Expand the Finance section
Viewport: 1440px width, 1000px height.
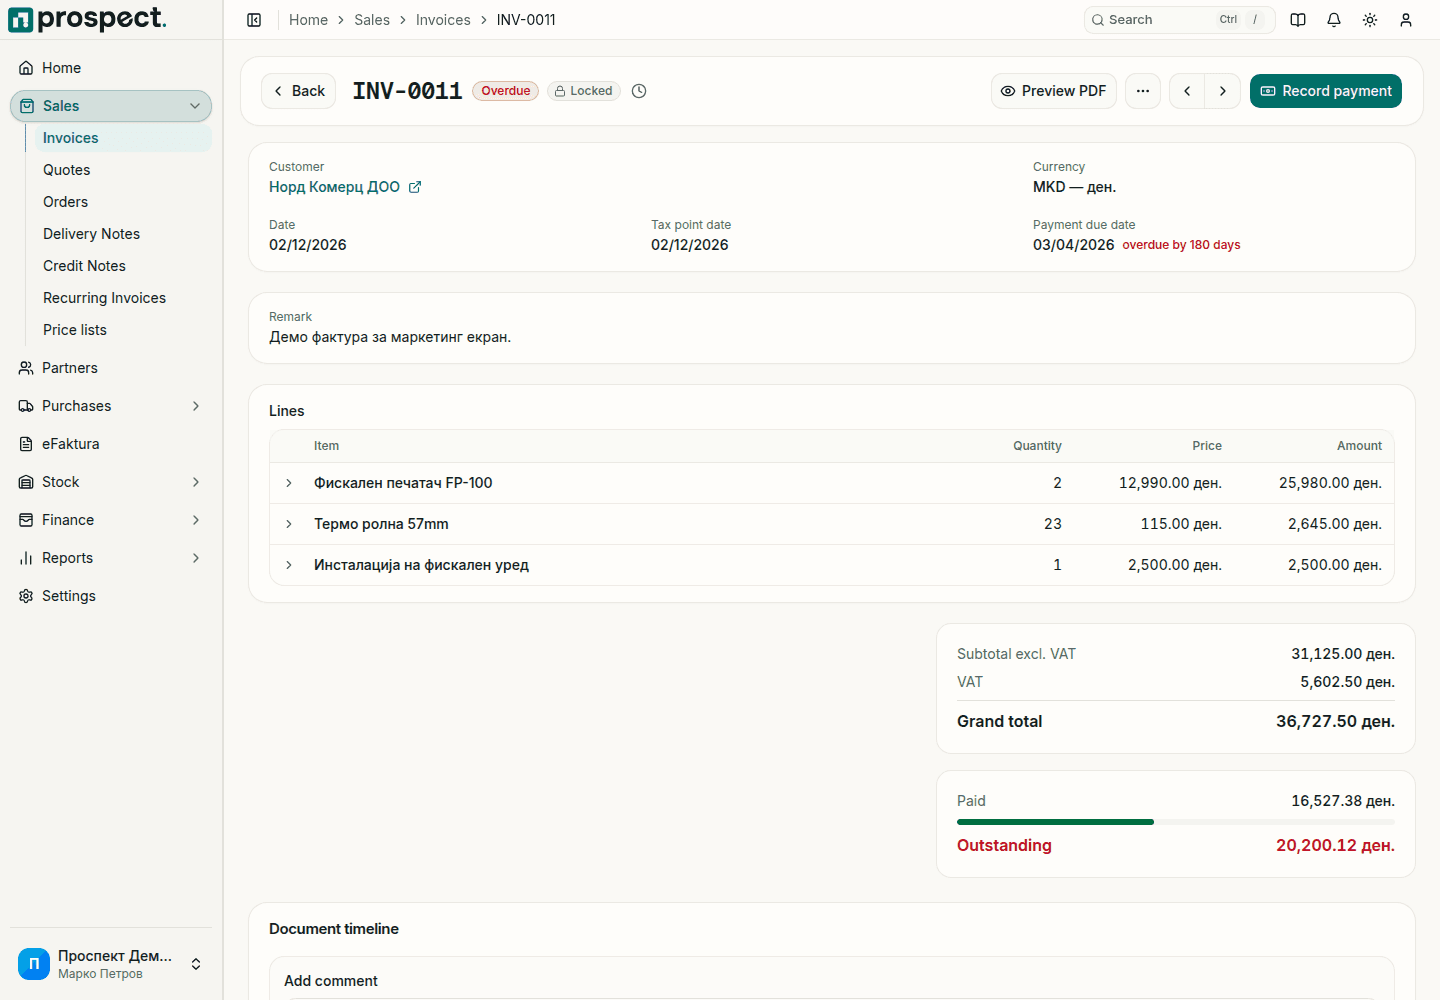coord(111,520)
